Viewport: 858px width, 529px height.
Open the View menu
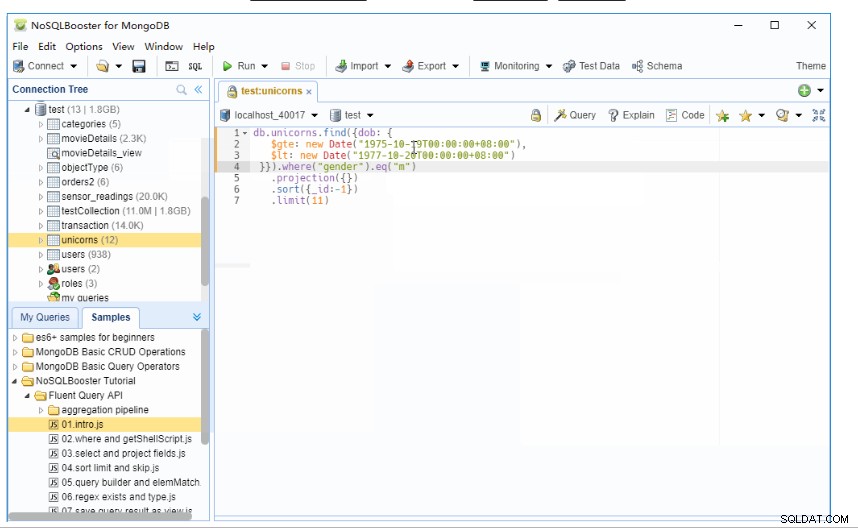(x=123, y=46)
